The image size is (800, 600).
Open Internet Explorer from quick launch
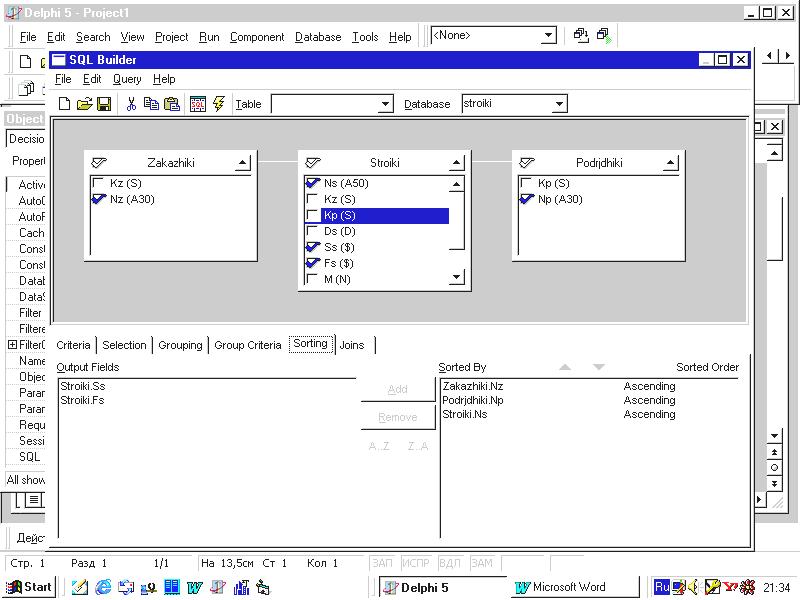coord(103,587)
